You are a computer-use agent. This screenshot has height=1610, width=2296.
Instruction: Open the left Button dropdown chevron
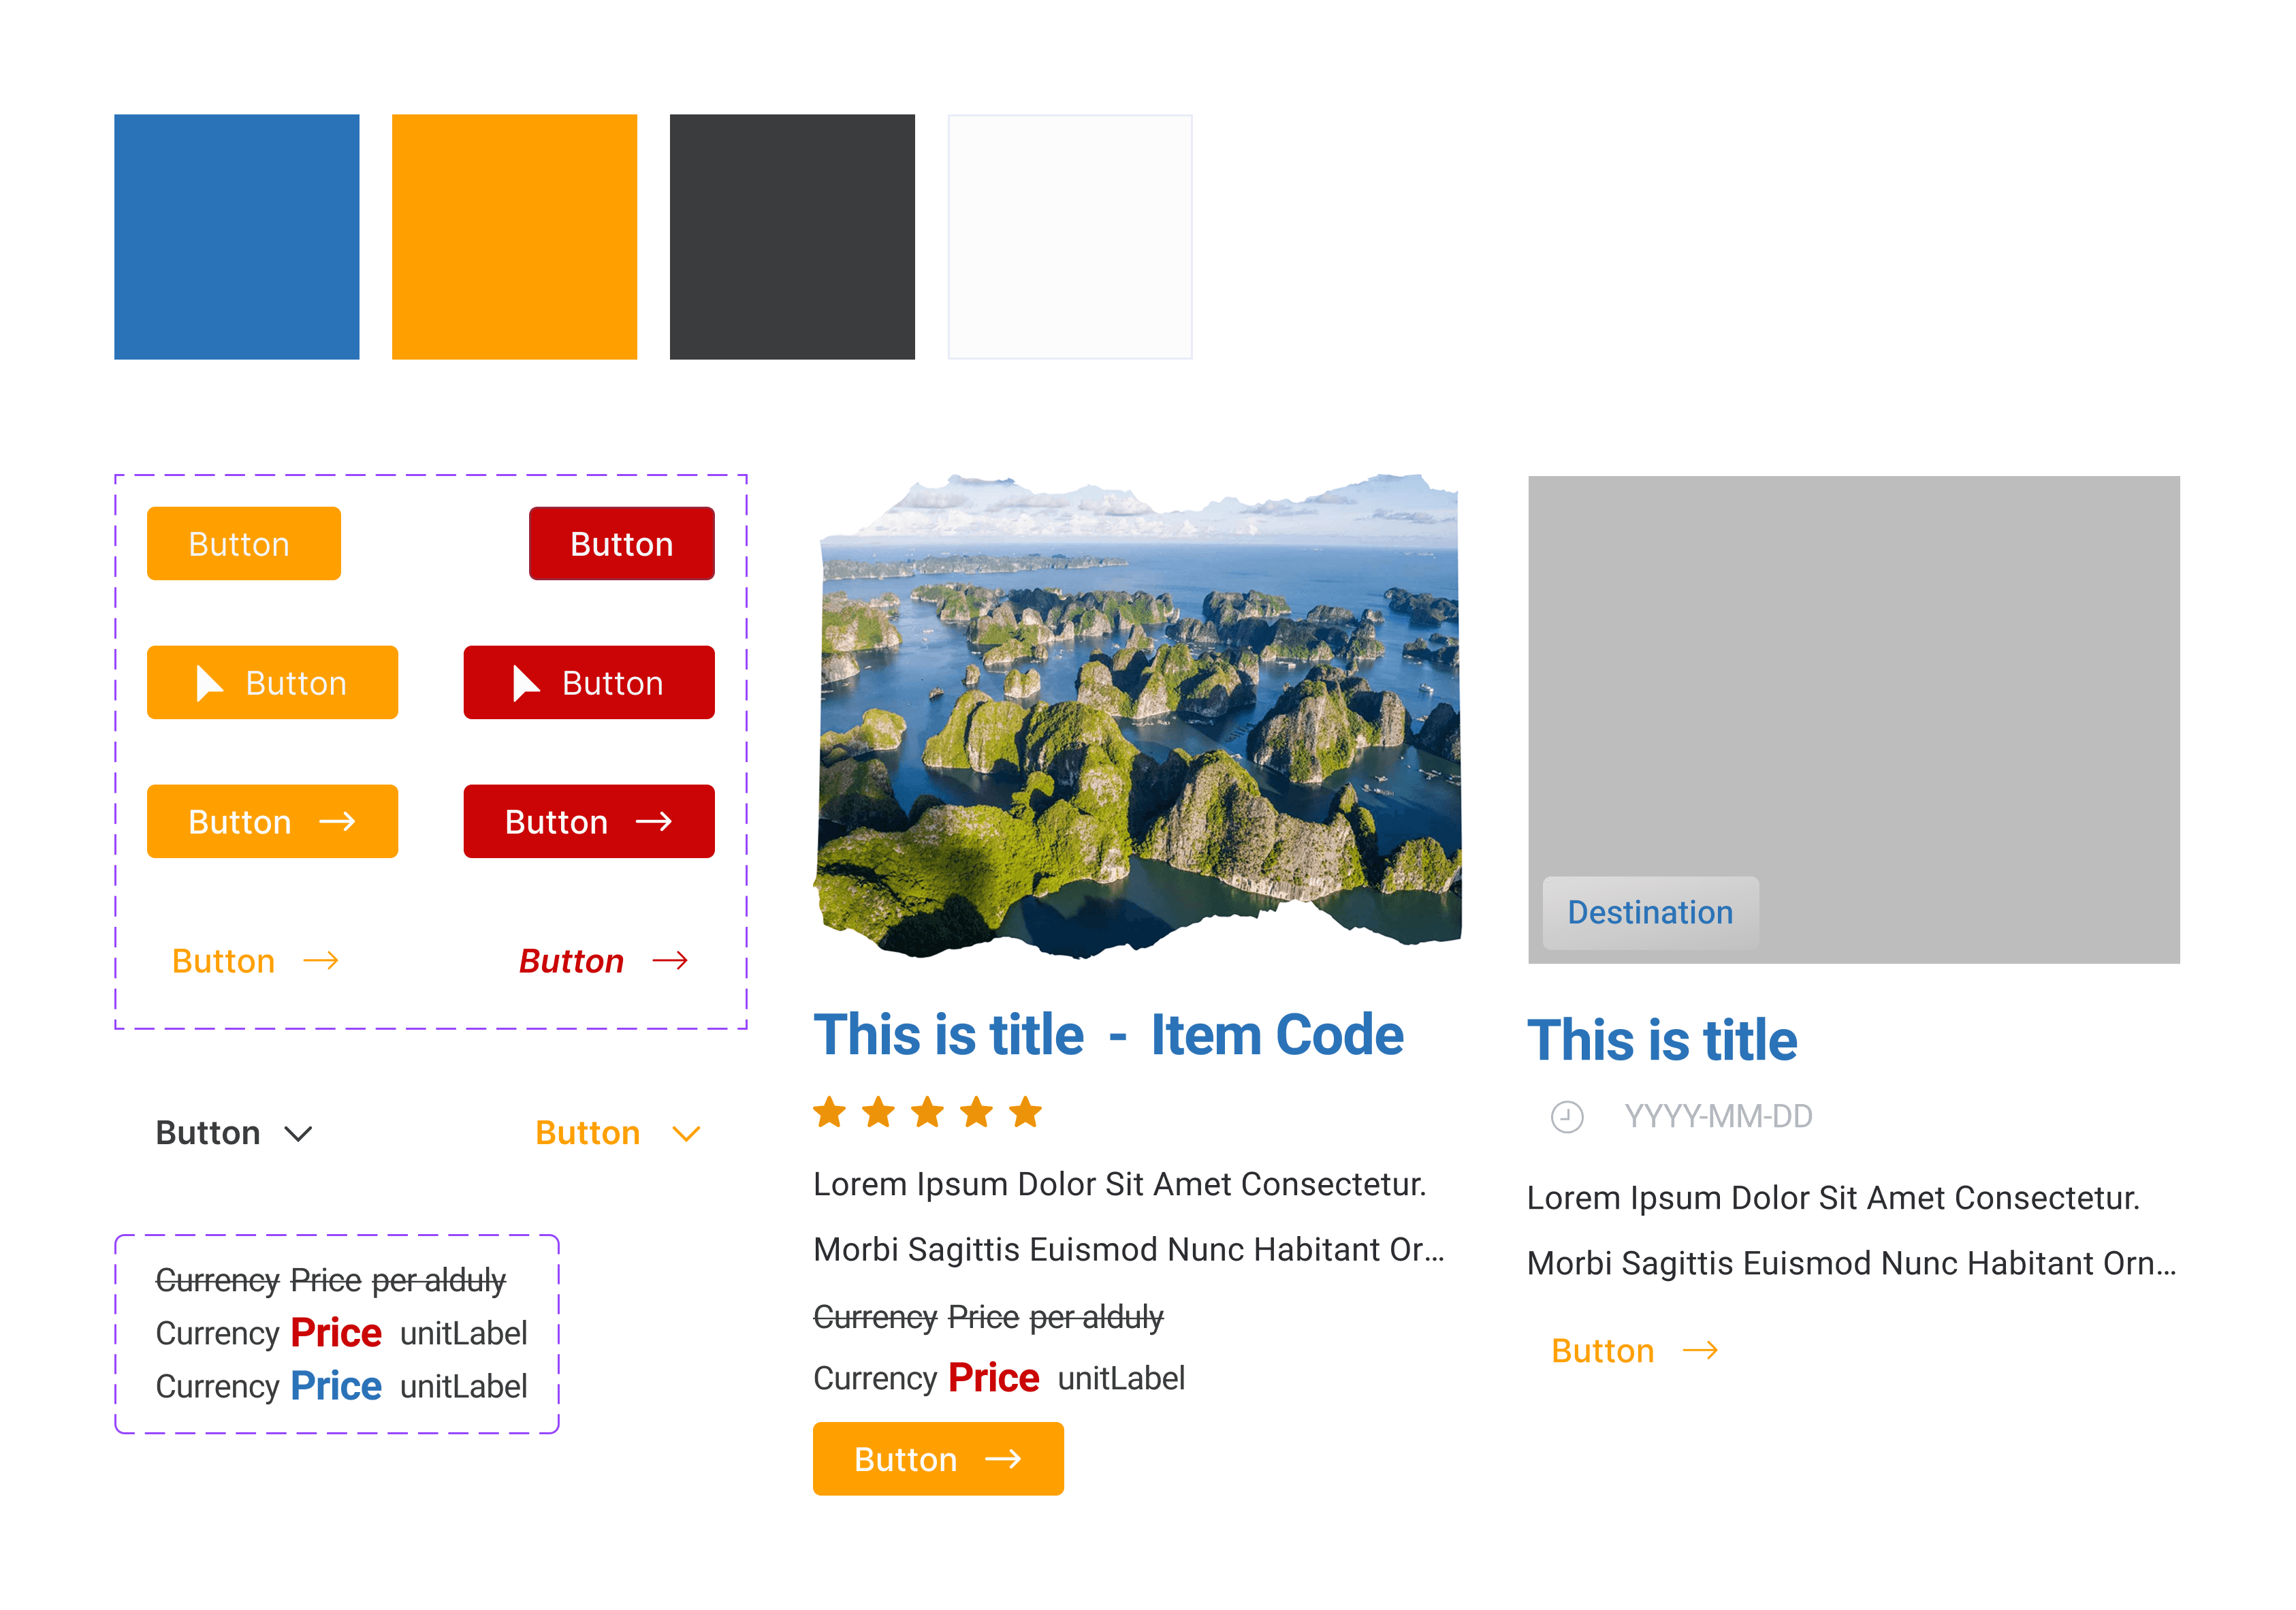point(297,1133)
